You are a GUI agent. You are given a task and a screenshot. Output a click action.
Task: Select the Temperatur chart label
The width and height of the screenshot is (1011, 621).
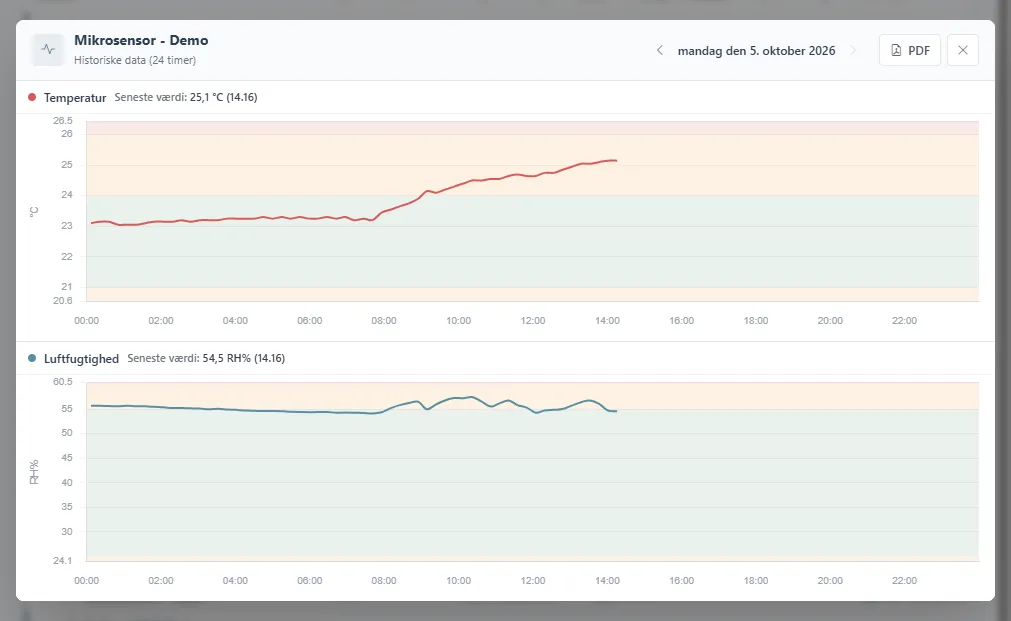(x=75, y=98)
